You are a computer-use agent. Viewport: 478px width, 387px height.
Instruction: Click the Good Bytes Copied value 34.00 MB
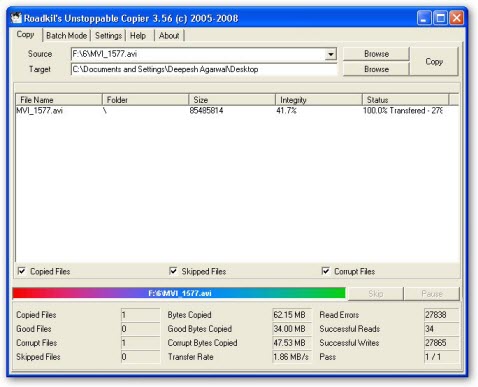point(292,329)
